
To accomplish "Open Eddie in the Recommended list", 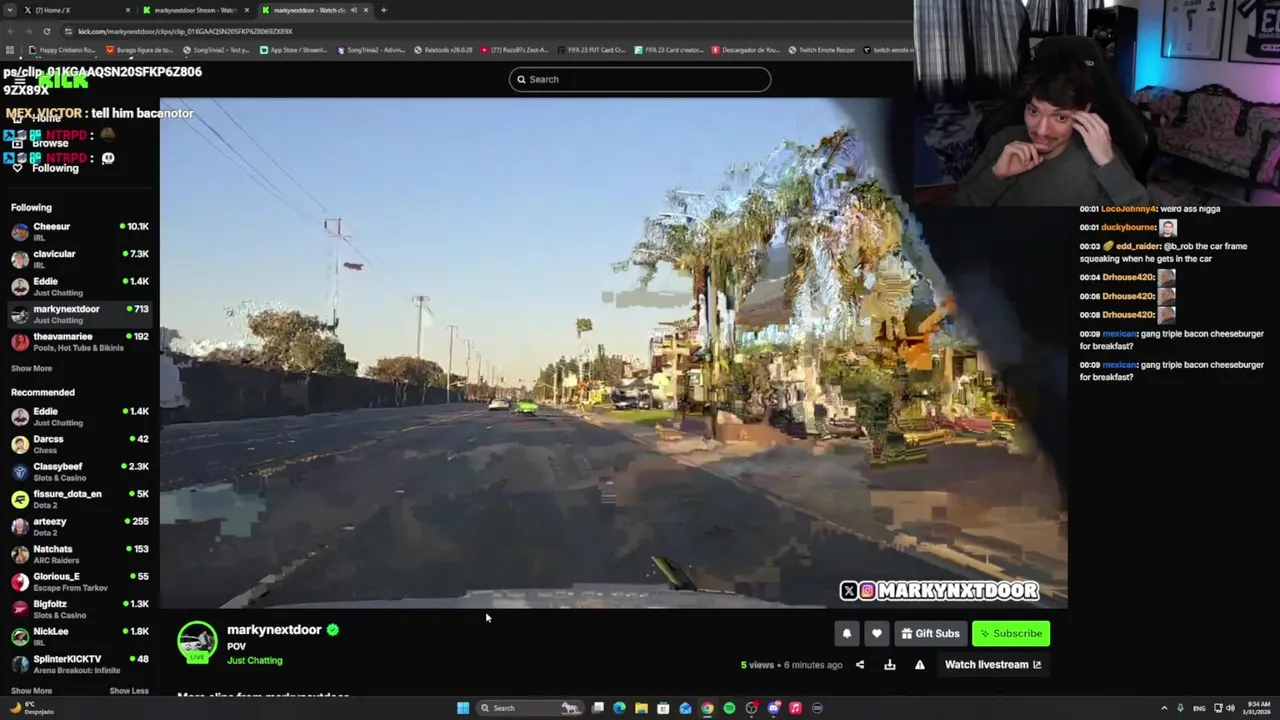I will pos(80,416).
